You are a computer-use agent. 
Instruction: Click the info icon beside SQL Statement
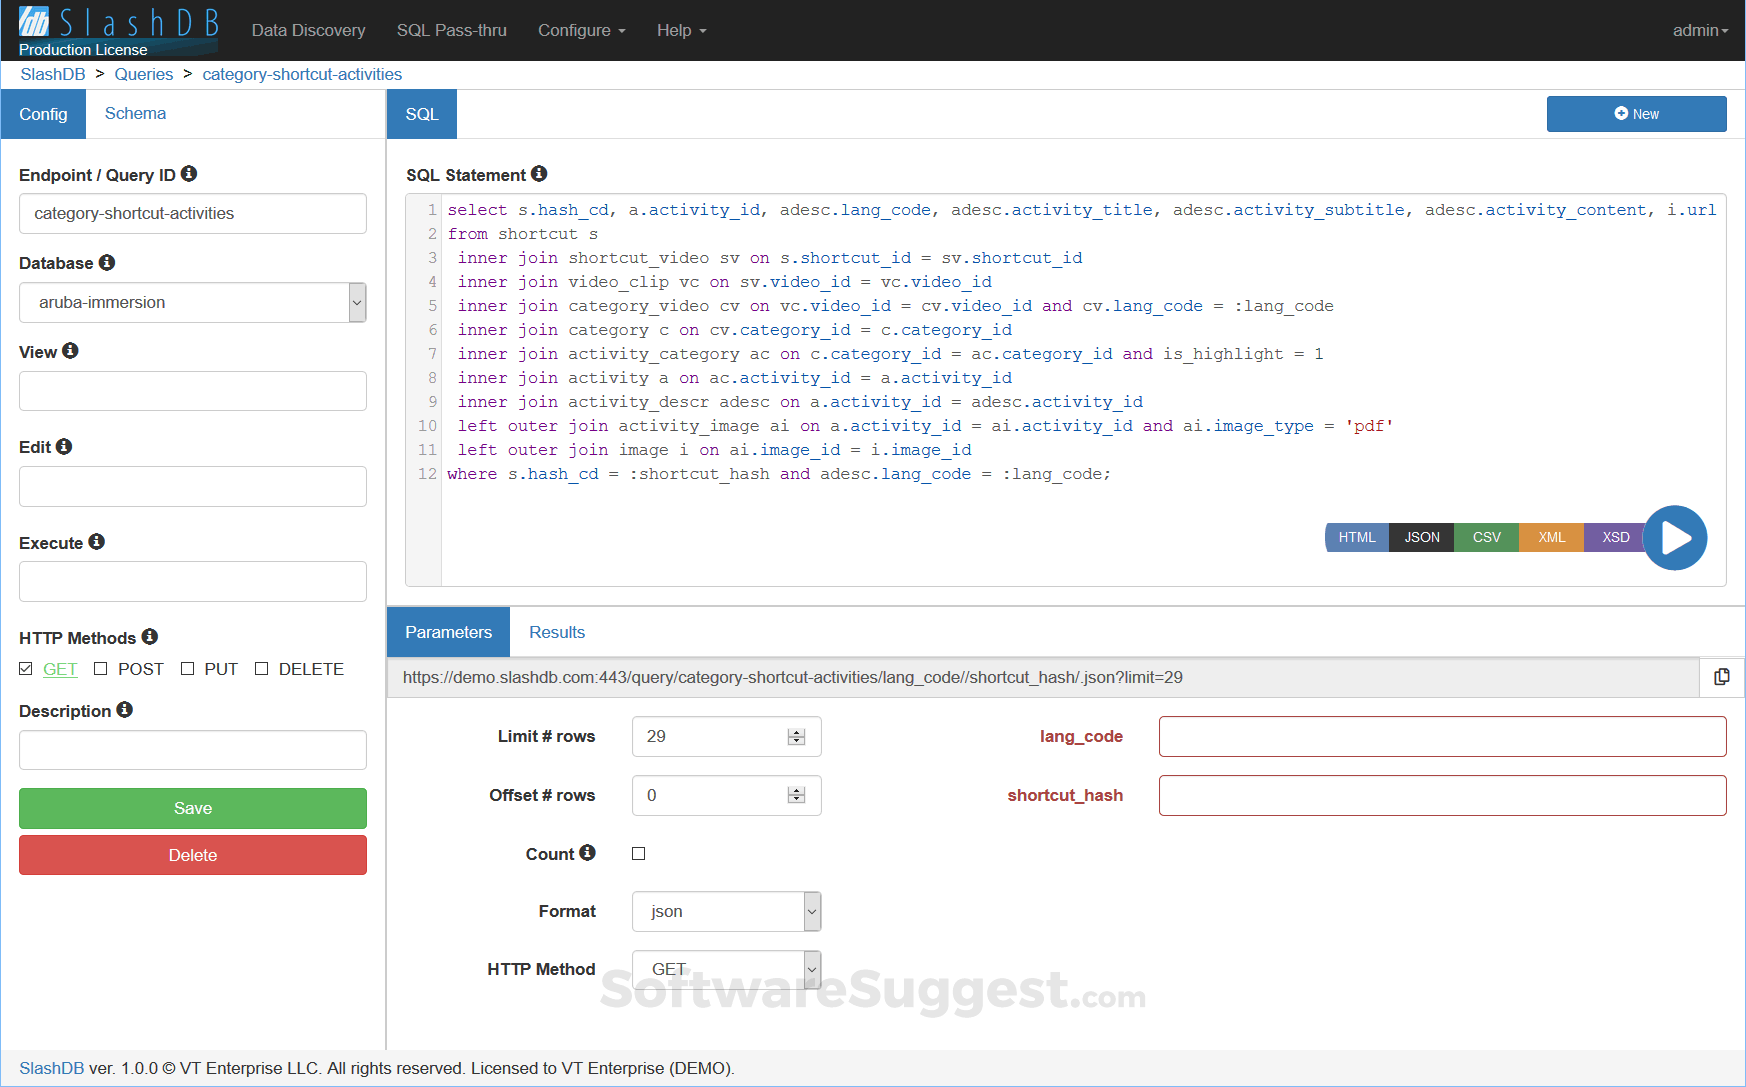[x=539, y=173]
